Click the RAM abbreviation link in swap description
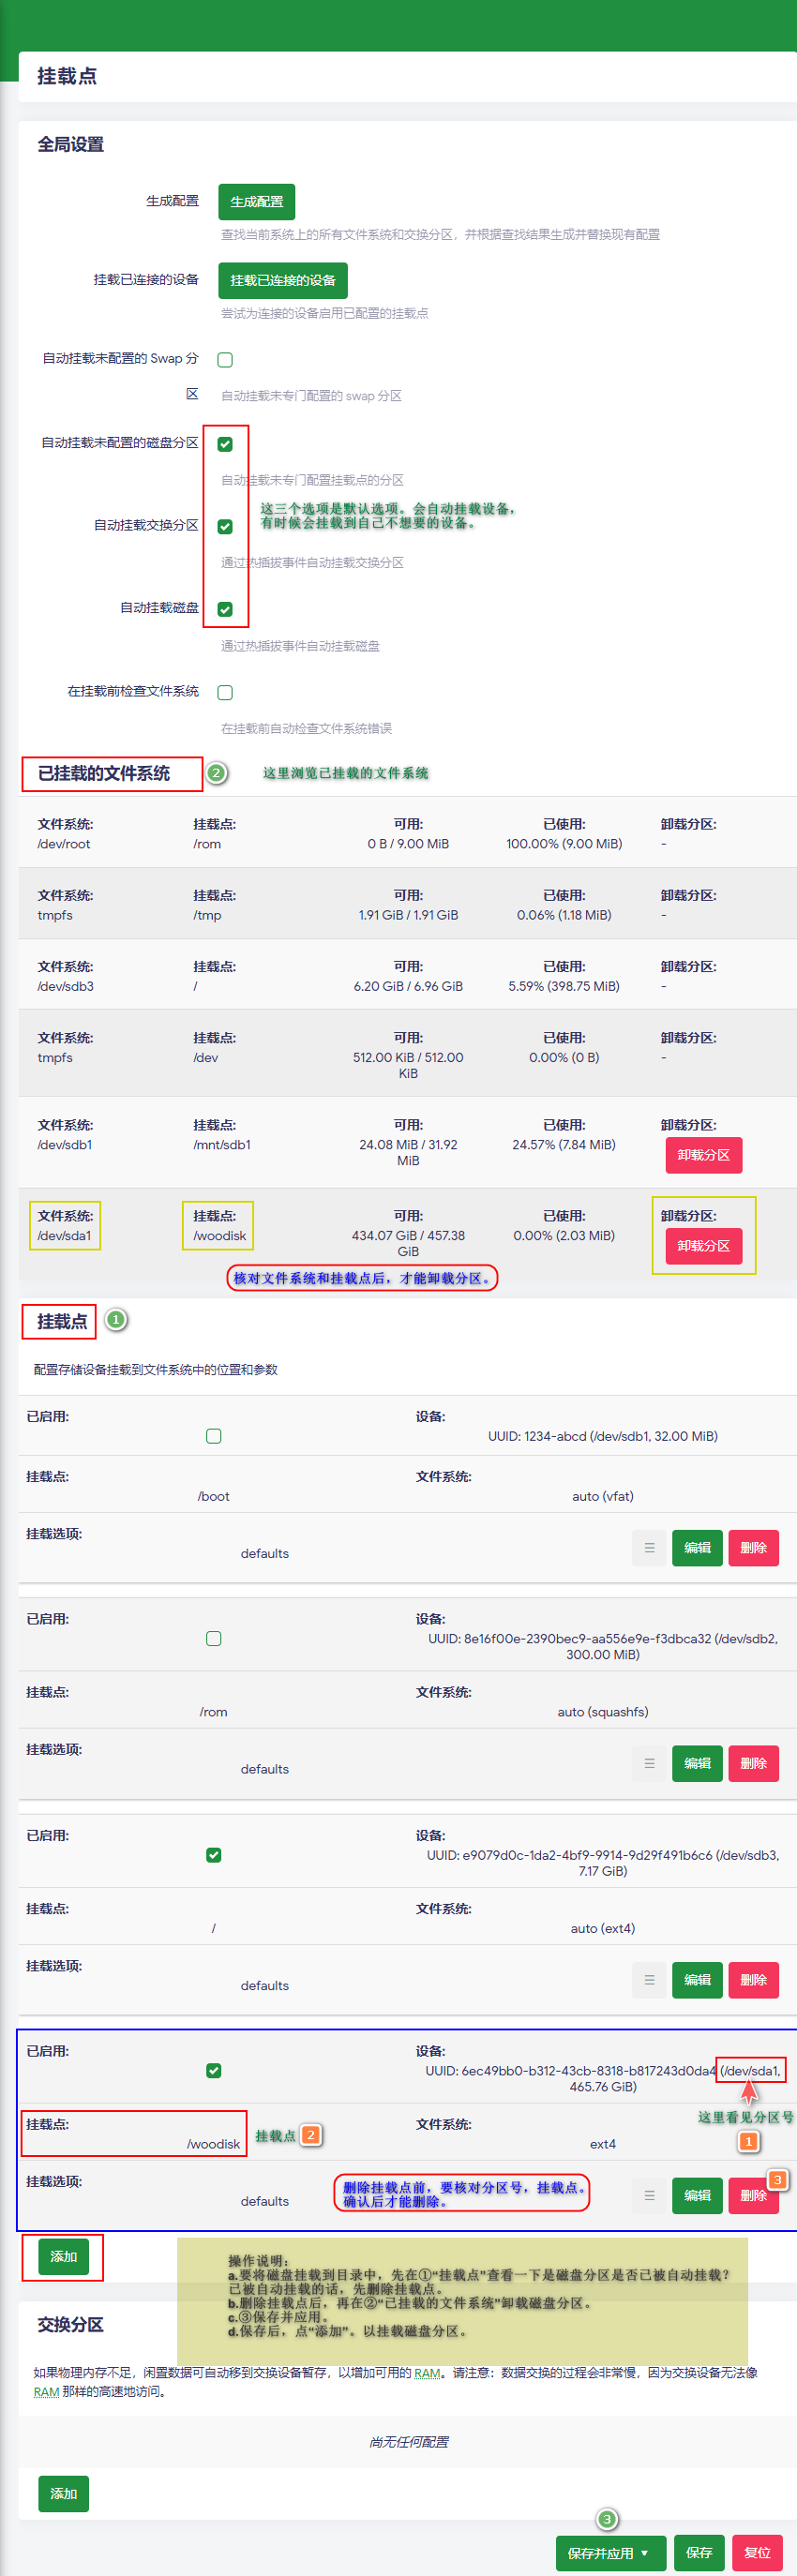The width and height of the screenshot is (797, 2576). tap(427, 2373)
